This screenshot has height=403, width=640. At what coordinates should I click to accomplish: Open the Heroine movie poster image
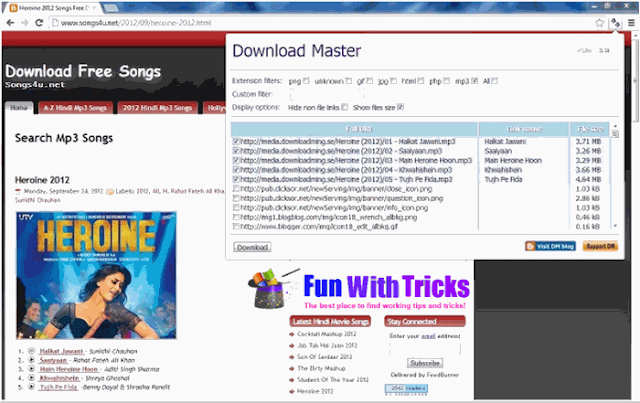coord(96,275)
